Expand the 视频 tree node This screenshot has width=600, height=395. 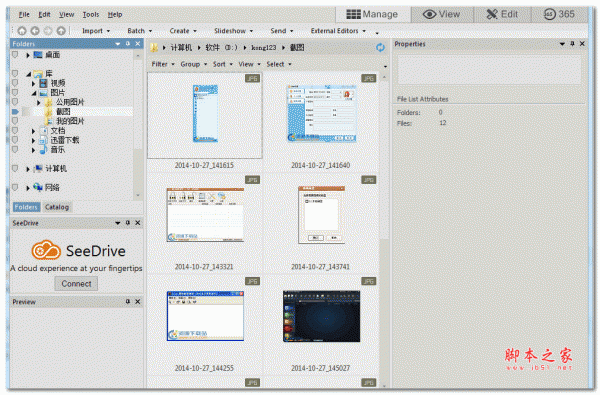tap(33, 83)
